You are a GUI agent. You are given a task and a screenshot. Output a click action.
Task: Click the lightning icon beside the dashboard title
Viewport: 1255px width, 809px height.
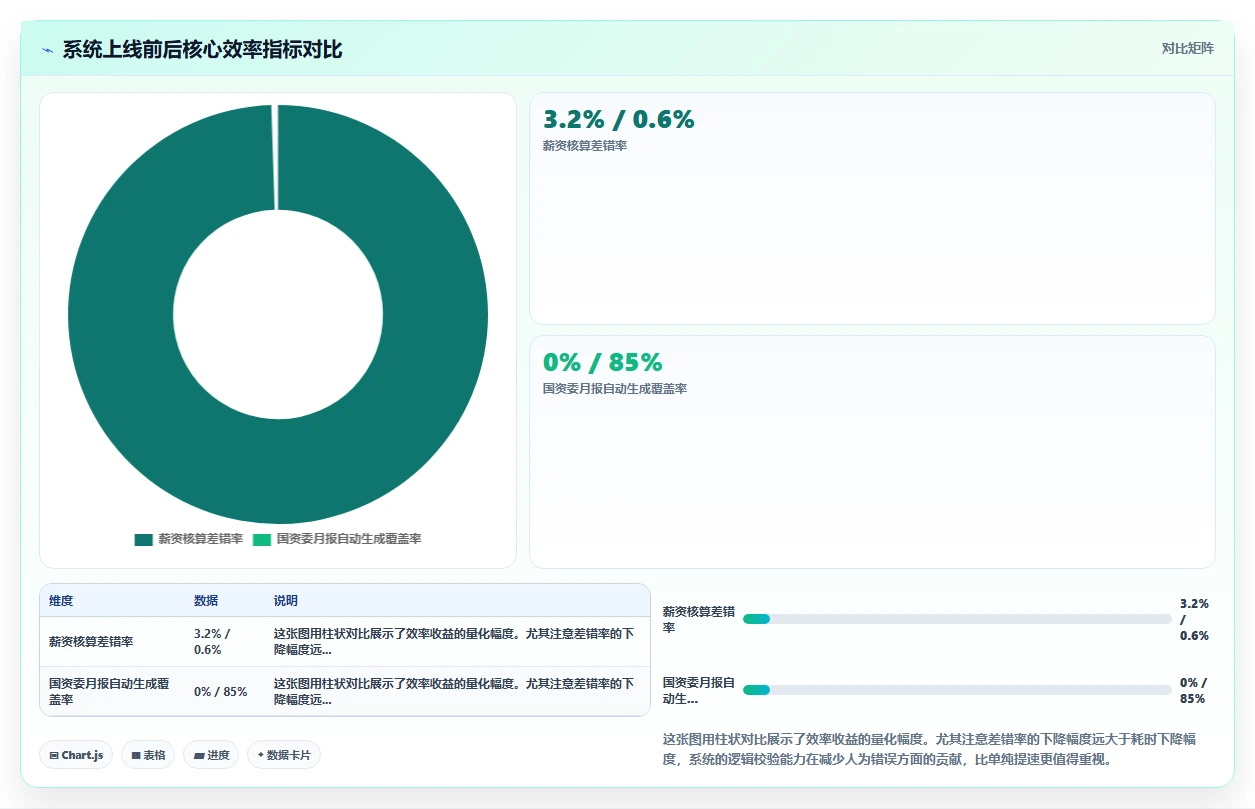47,50
